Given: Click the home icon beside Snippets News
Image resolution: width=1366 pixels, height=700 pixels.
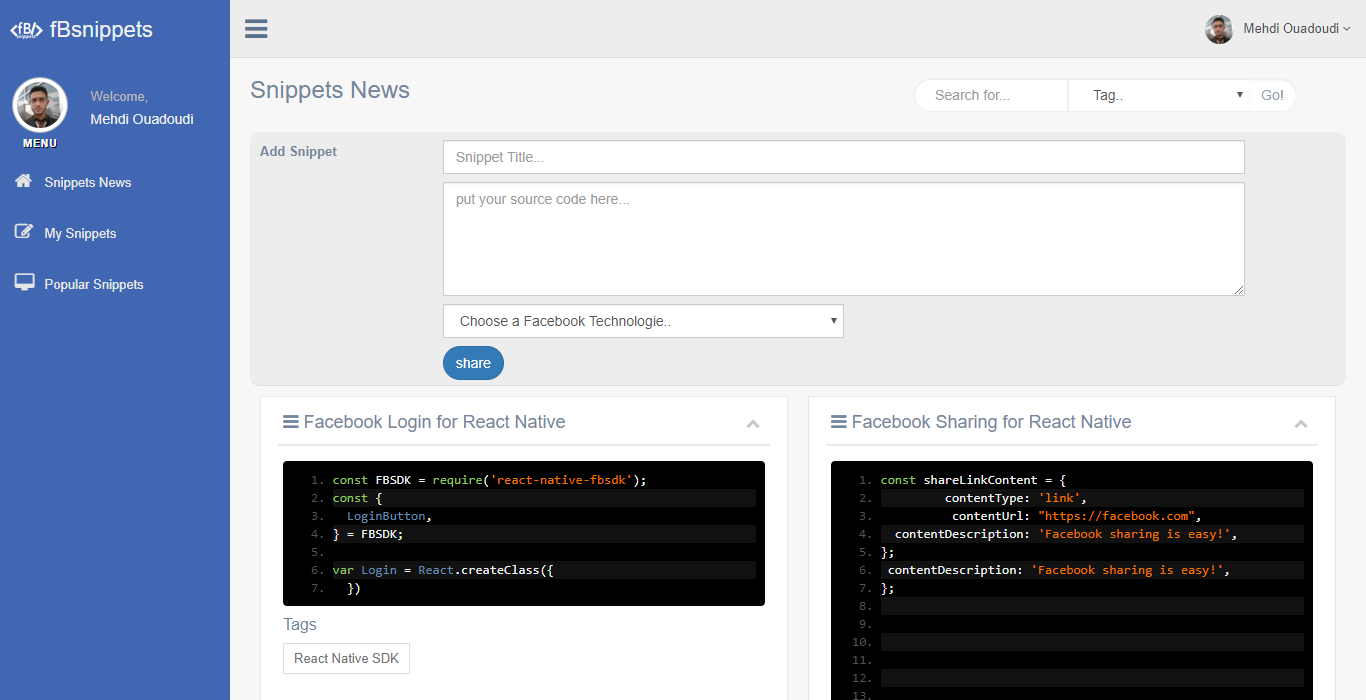Looking at the screenshot, I should (x=24, y=181).
